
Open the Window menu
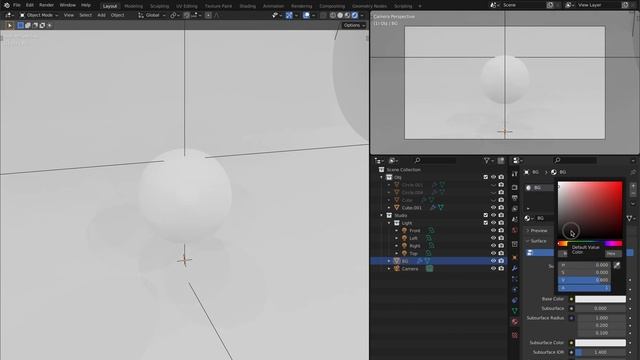point(67,5)
